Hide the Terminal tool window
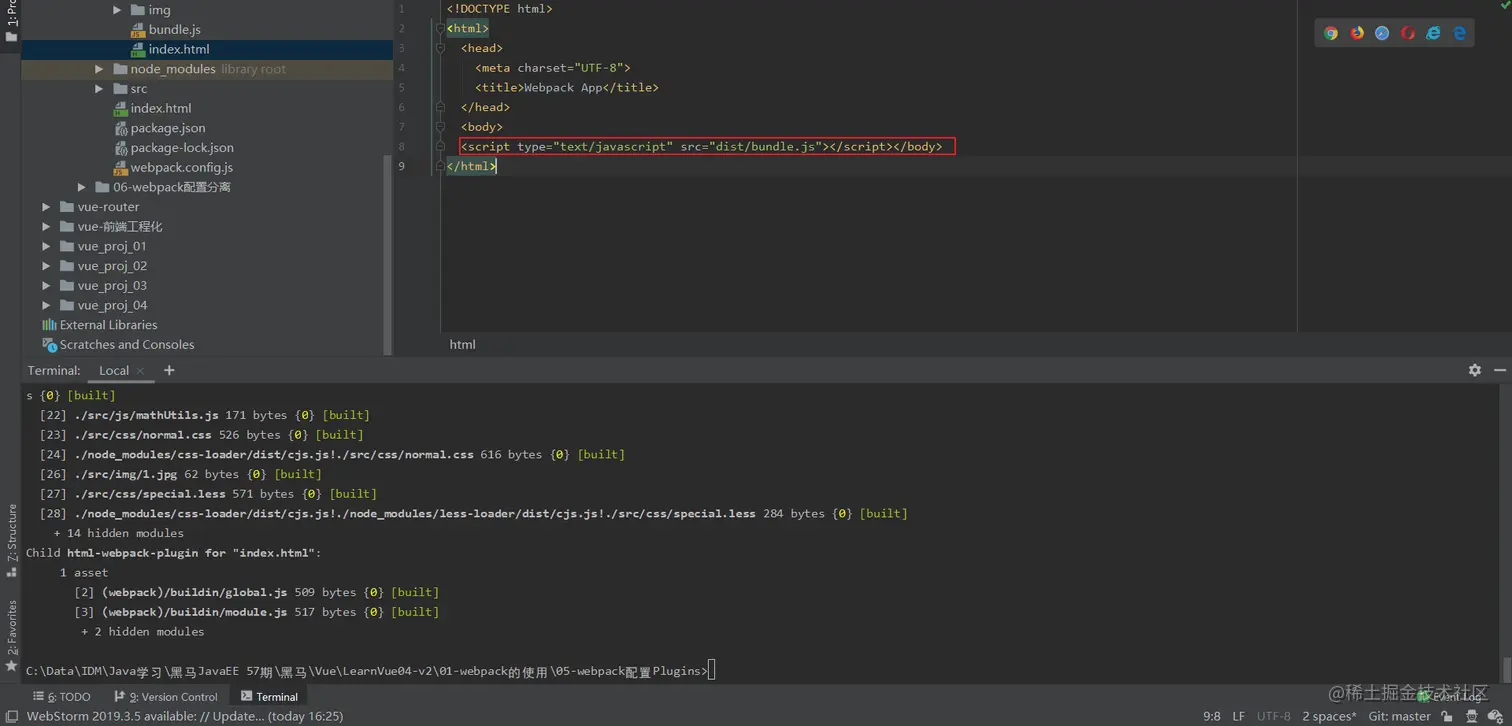This screenshot has height=726, width=1512. (1500, 370)
